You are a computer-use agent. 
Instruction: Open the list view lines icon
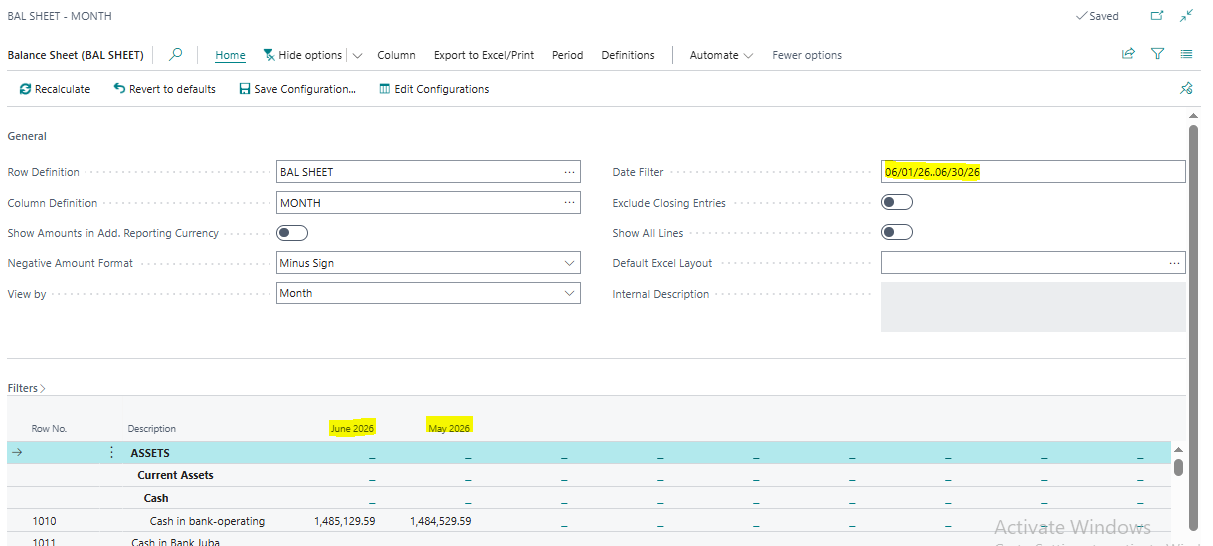point(1186,55)
